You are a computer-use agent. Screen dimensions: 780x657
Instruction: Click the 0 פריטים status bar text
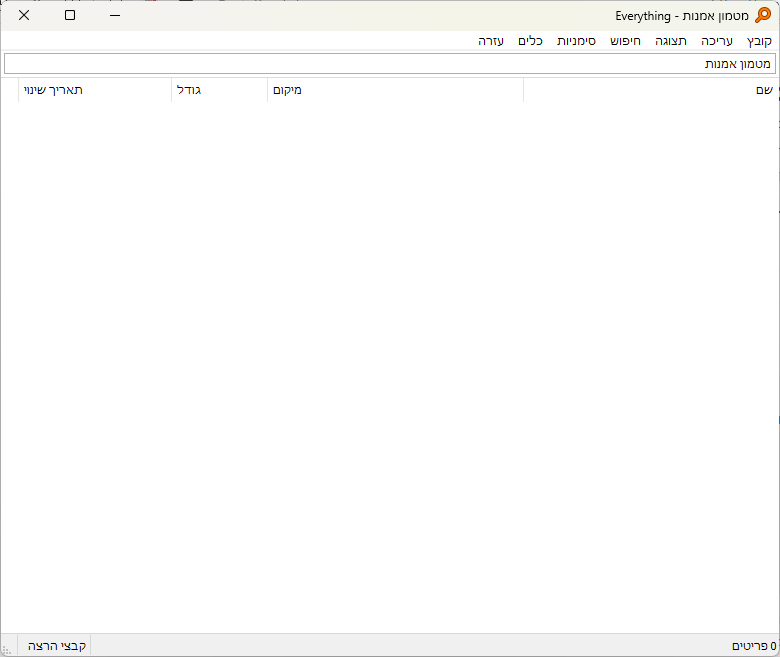point(754,646)
